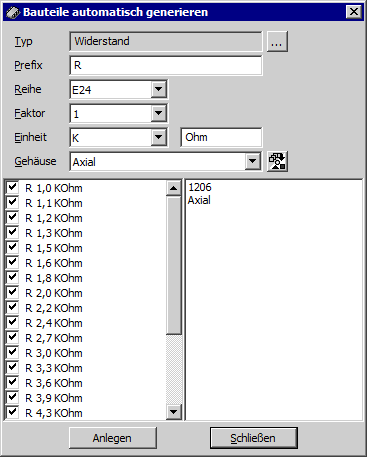Close the Bauteile automatisch generieren dialog

click(354, 12)
